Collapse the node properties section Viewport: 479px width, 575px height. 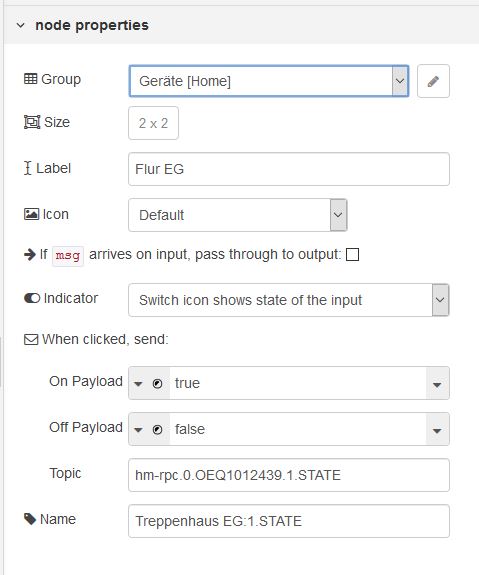(x=21, y=25)
